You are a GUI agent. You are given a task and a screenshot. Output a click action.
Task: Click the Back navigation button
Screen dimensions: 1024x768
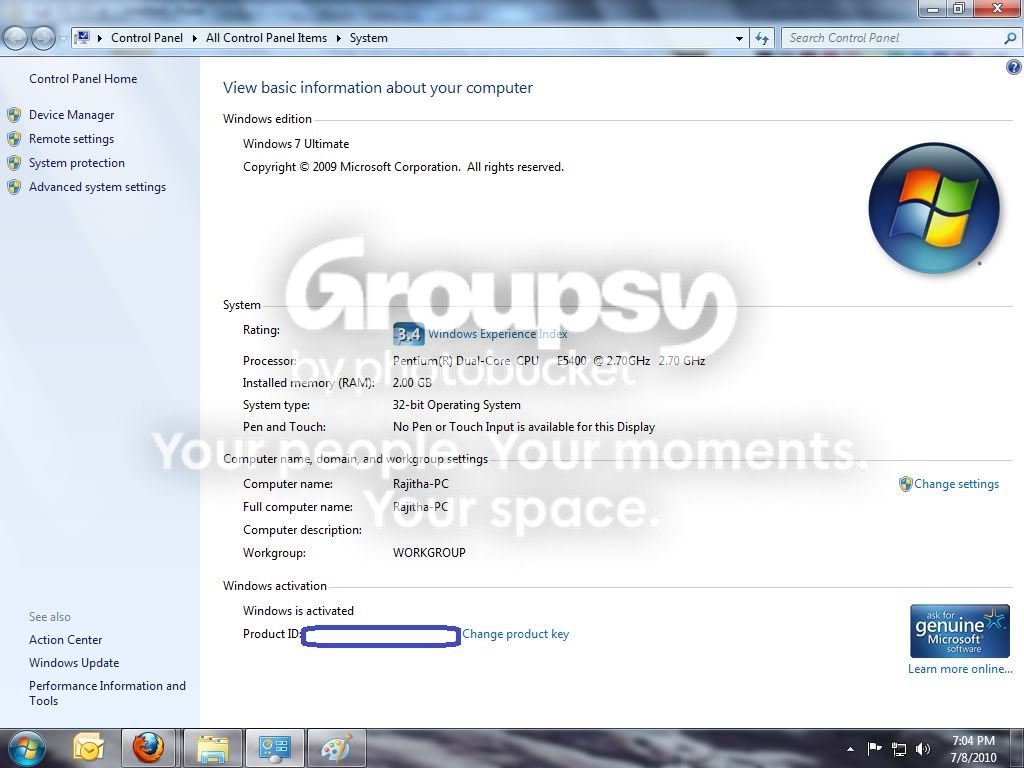click(15, 39)
